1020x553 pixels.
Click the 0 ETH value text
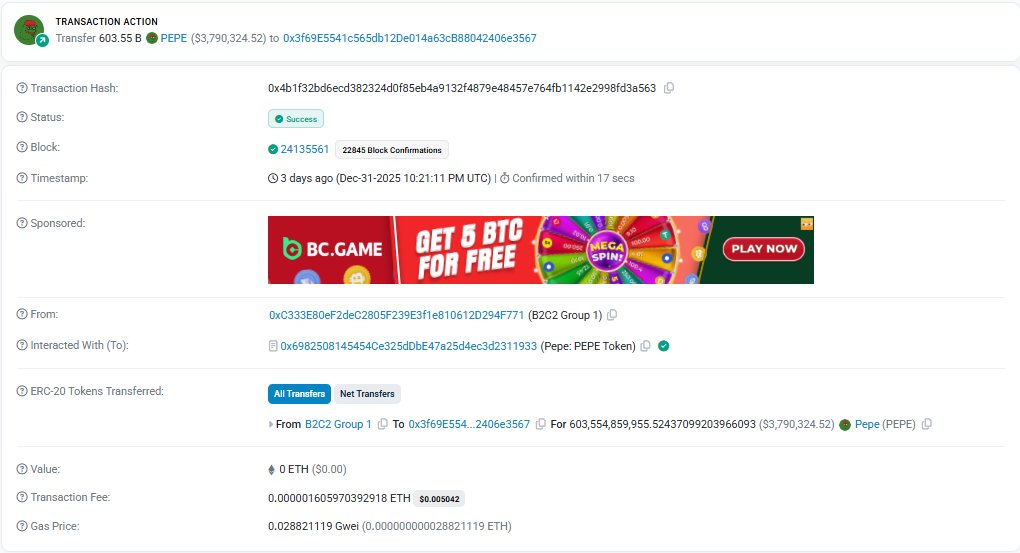point(294,469)
